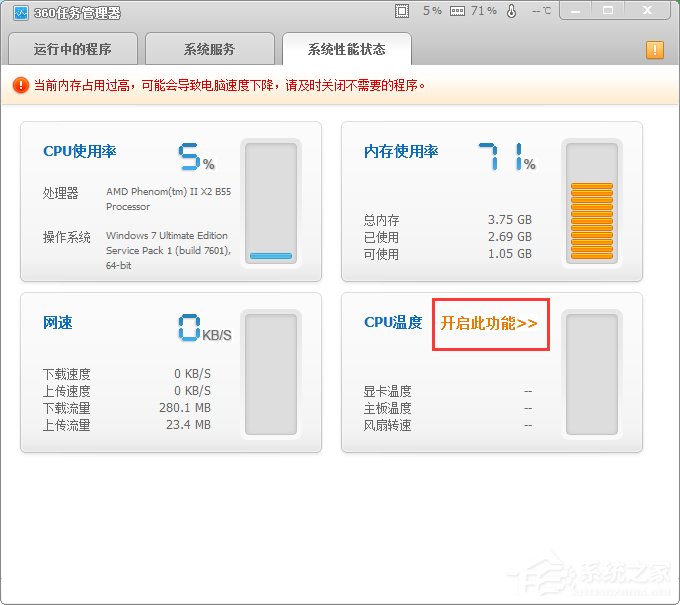Select the 系统性能状态 tab
This screenshot has height=605, width=680.
coord(347,48)
